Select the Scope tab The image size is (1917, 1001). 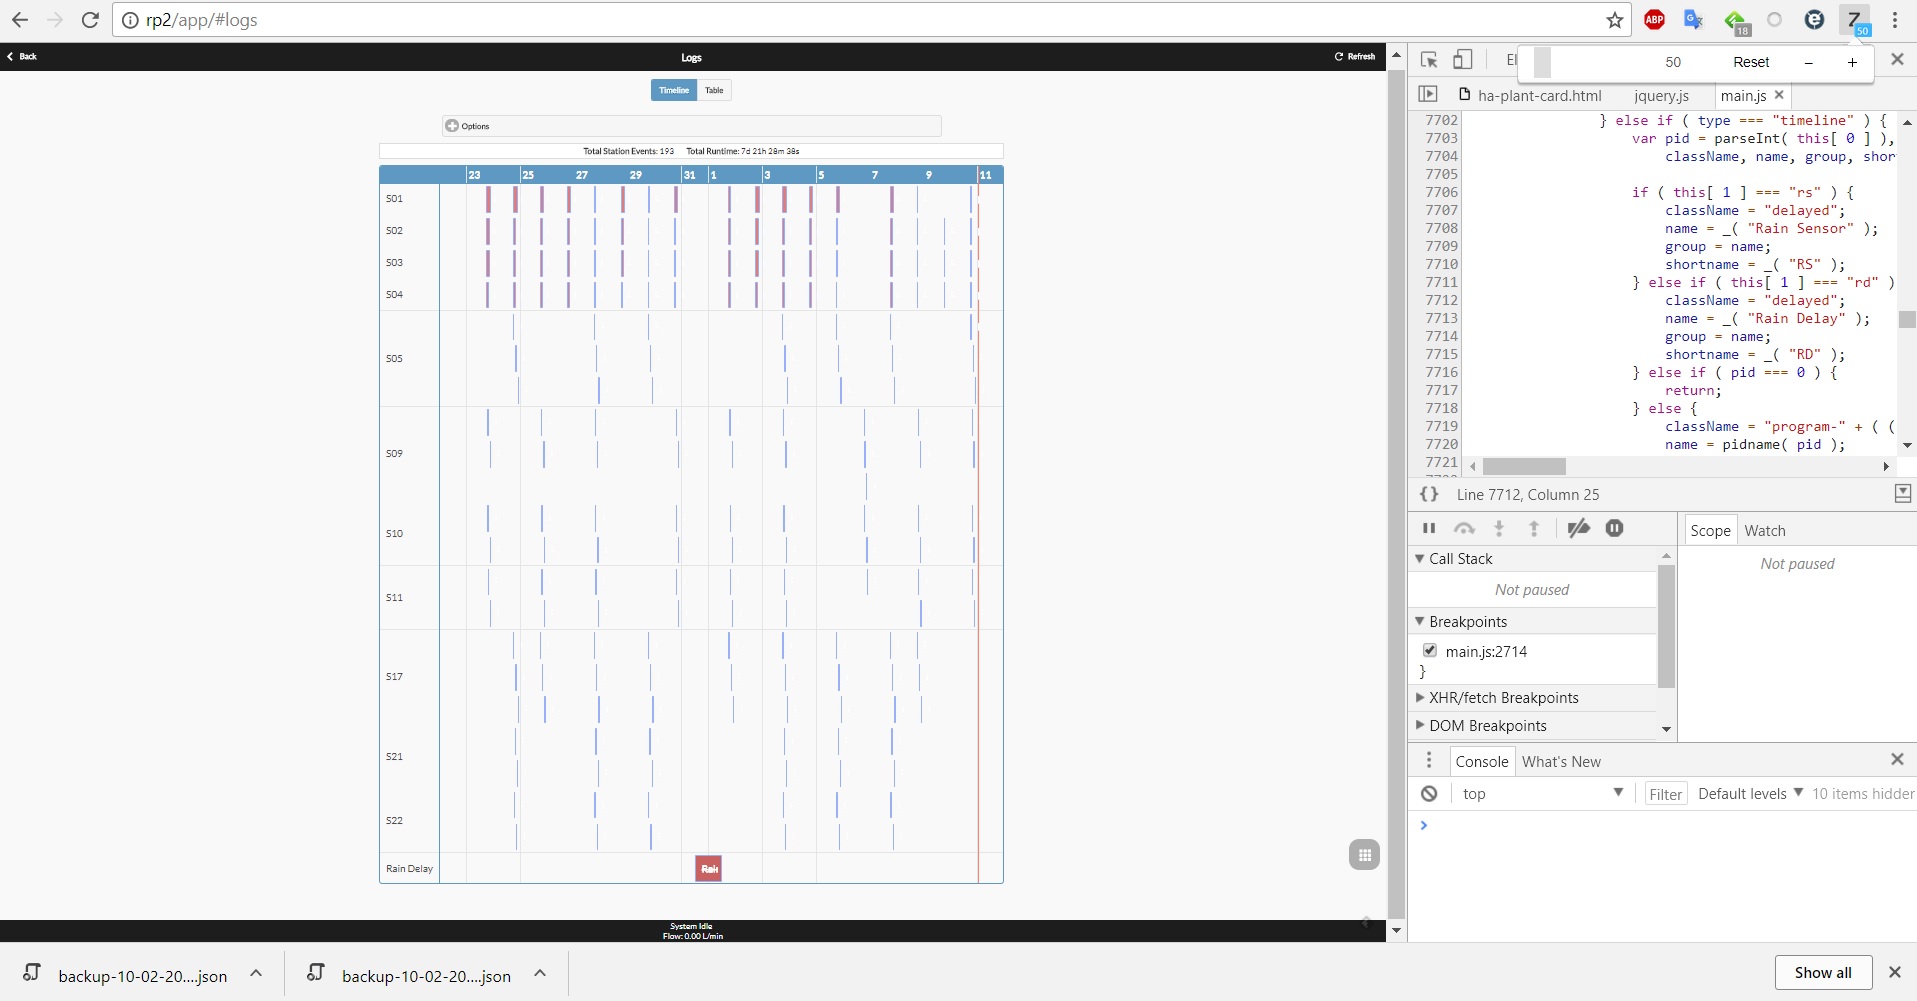pyautogui.click(x=1710, y=530)
